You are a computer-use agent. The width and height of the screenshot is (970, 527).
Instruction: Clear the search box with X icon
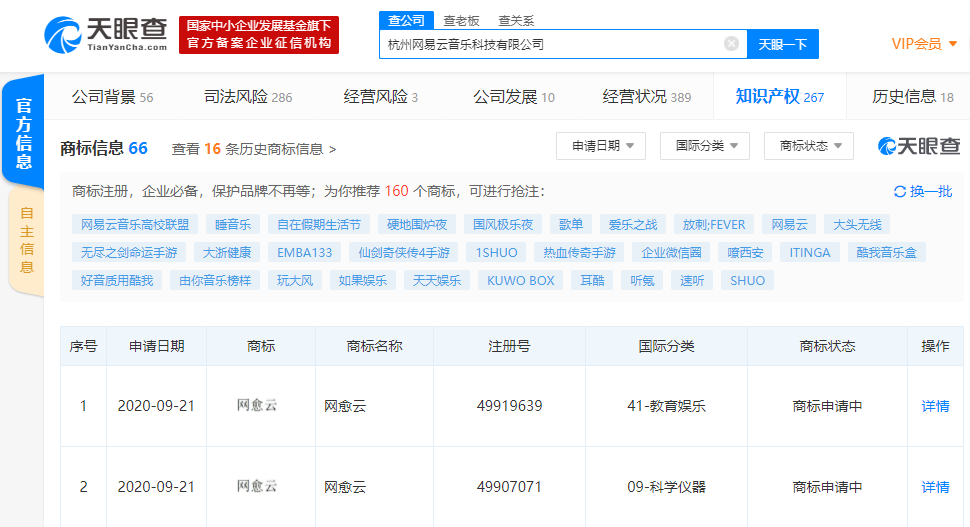coord(731,44)
